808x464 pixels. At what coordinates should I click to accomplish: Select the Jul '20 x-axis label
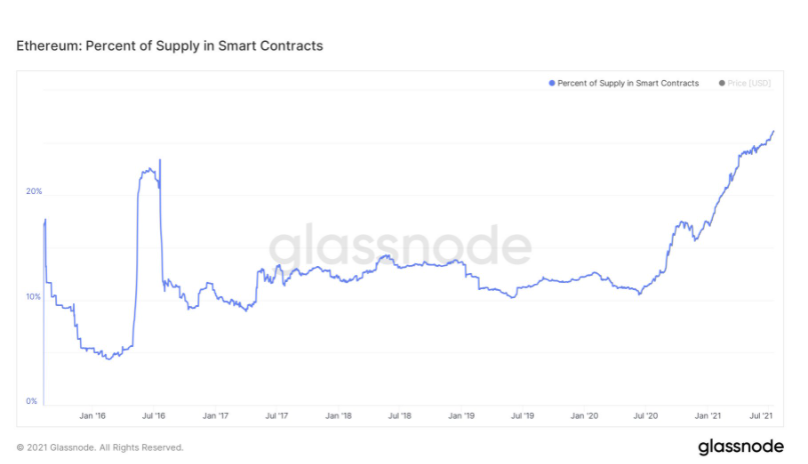(646, 414)
